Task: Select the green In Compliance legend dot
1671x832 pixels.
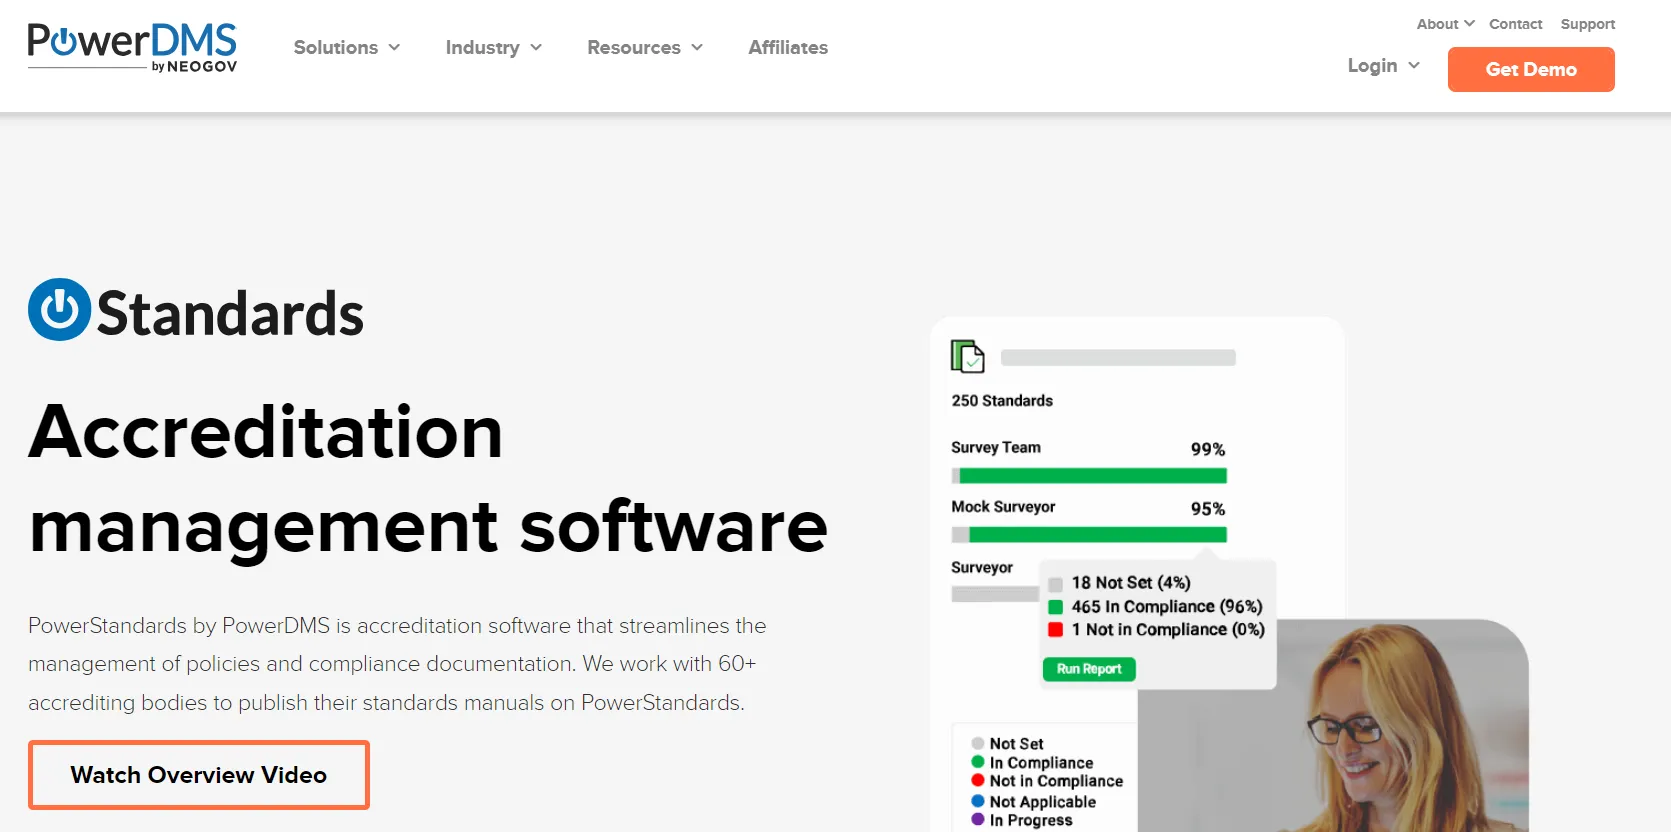Action: coord(978,762)
